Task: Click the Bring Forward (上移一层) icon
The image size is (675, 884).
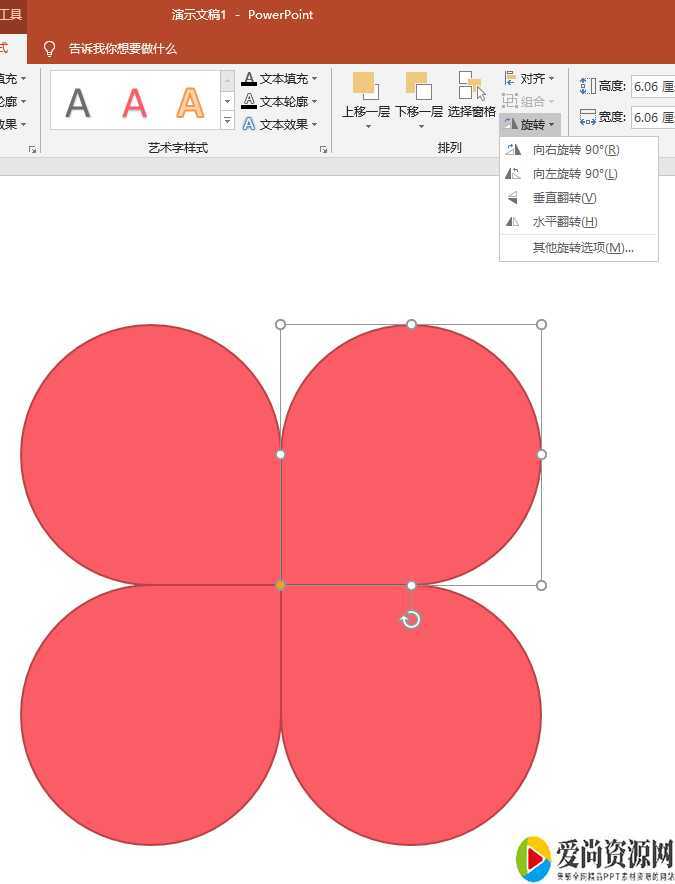Action: tap(365, 86)
